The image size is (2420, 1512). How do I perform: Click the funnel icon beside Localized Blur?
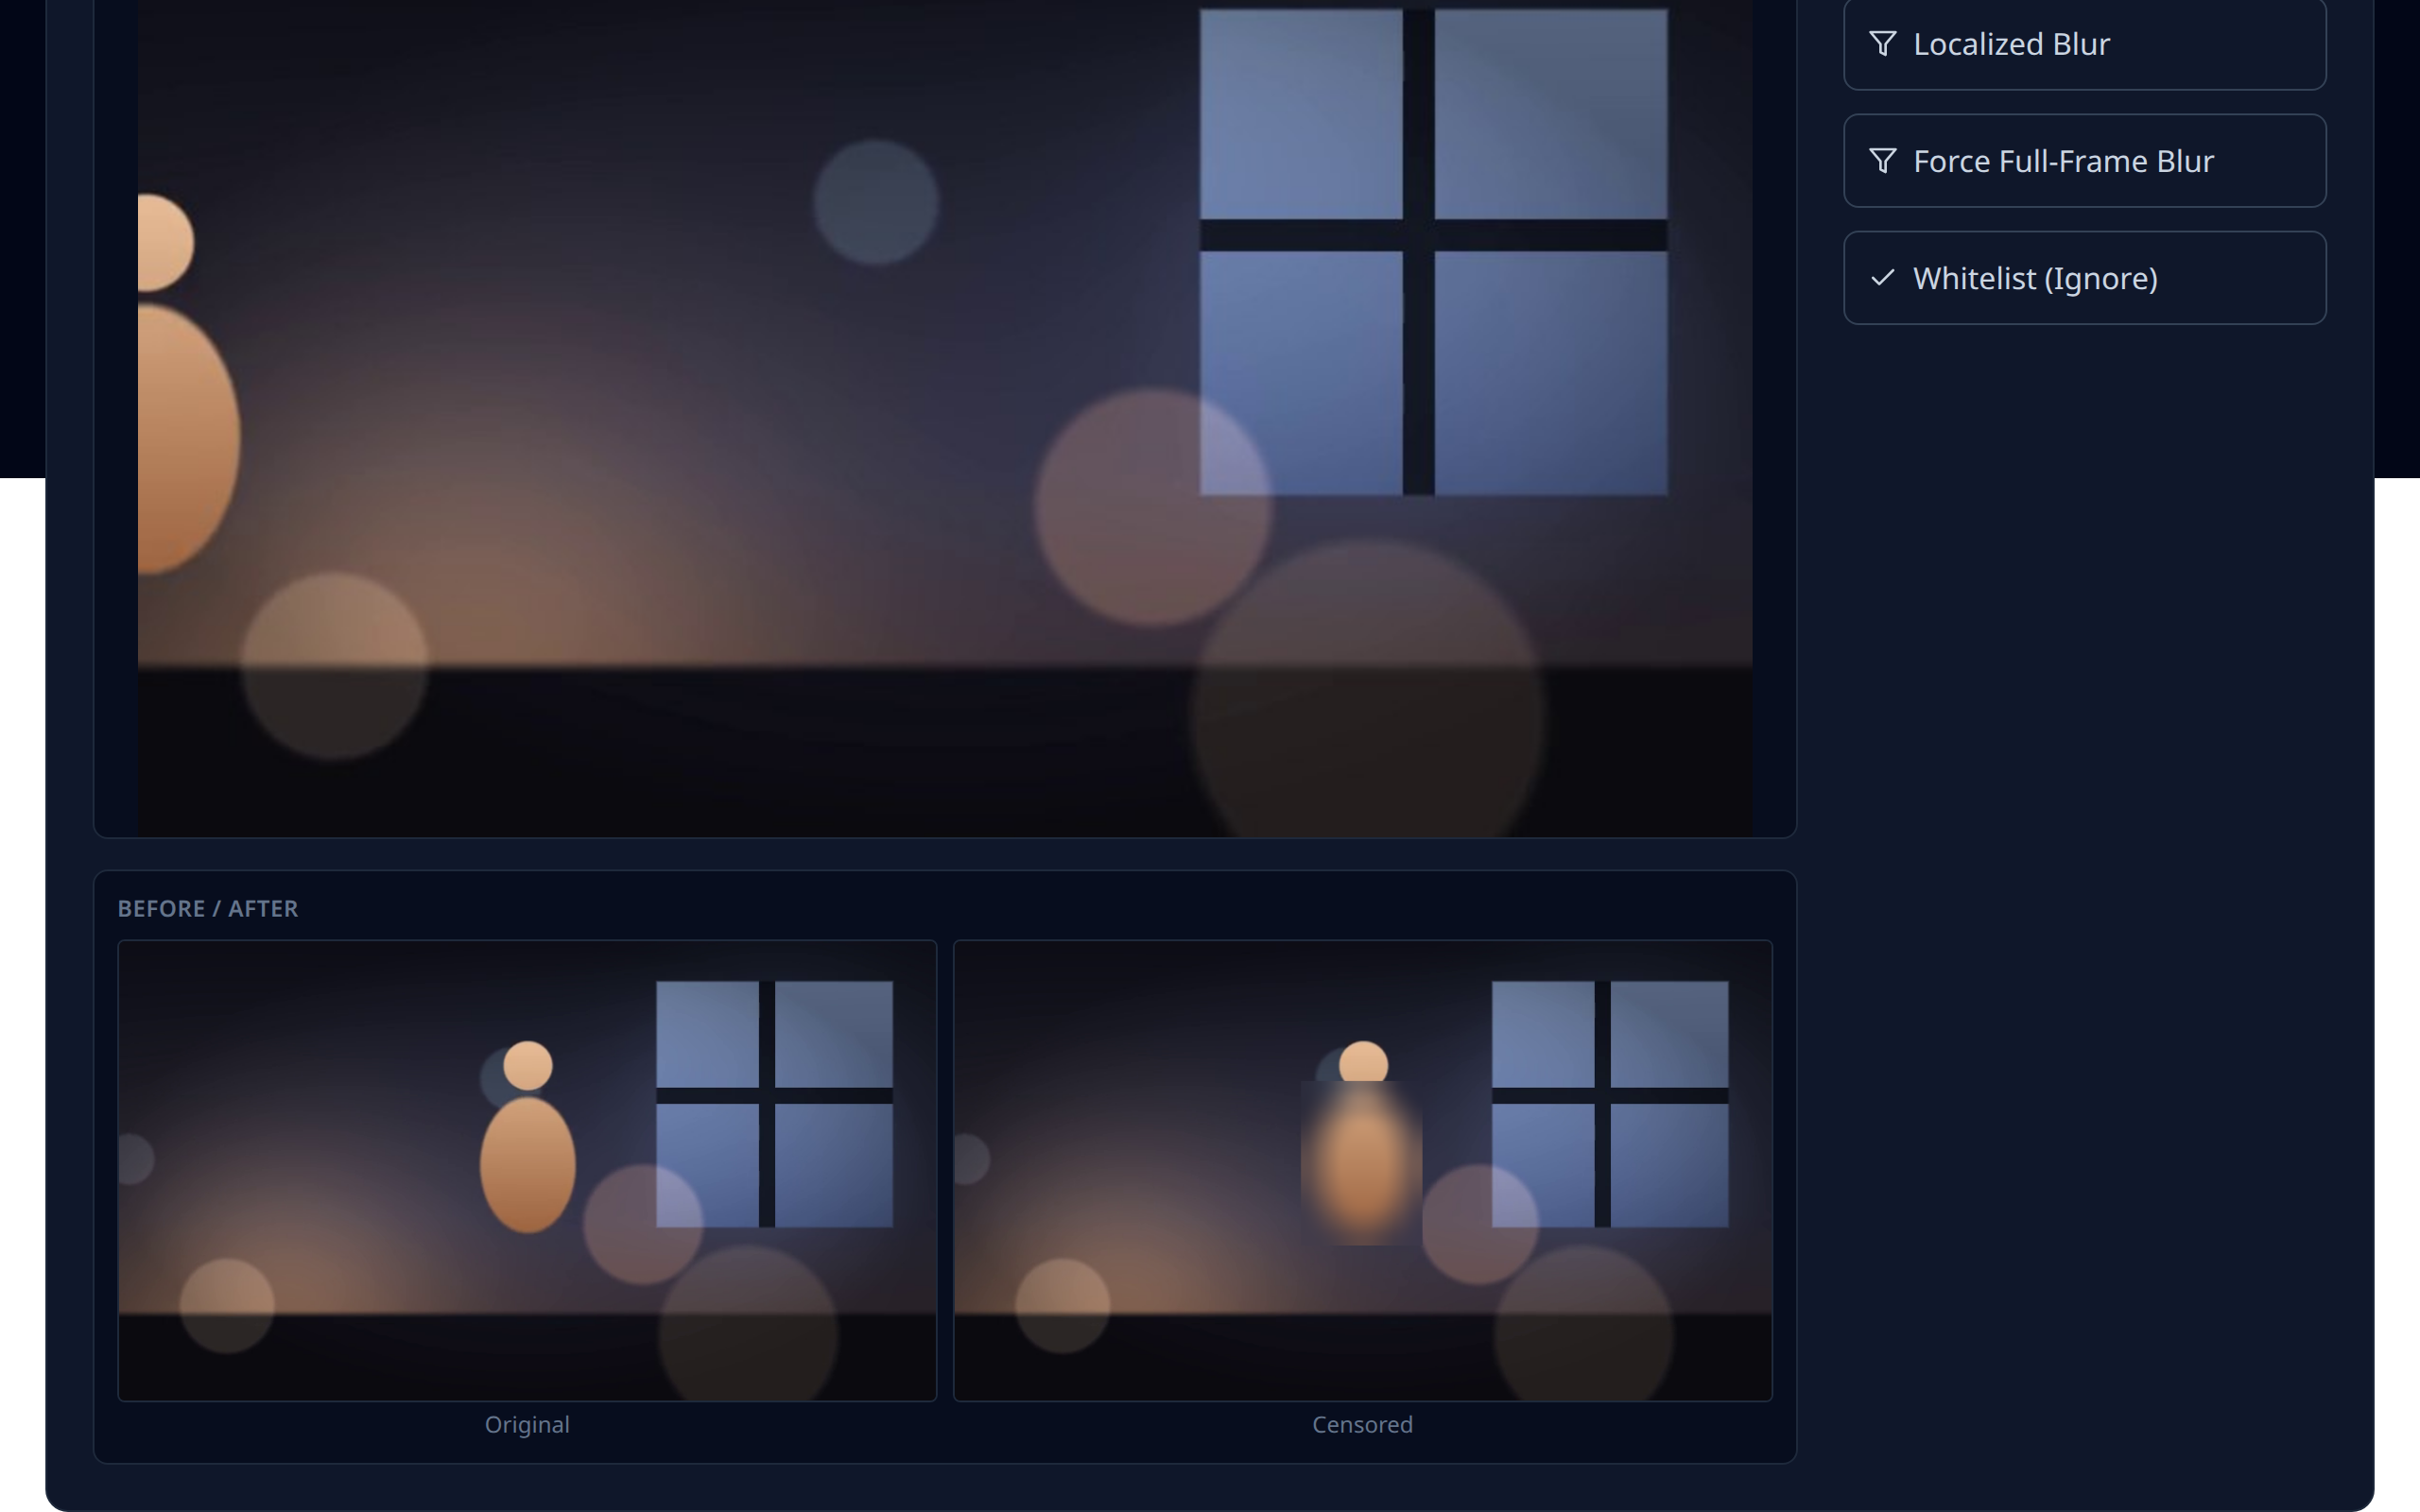(1882, 44)
